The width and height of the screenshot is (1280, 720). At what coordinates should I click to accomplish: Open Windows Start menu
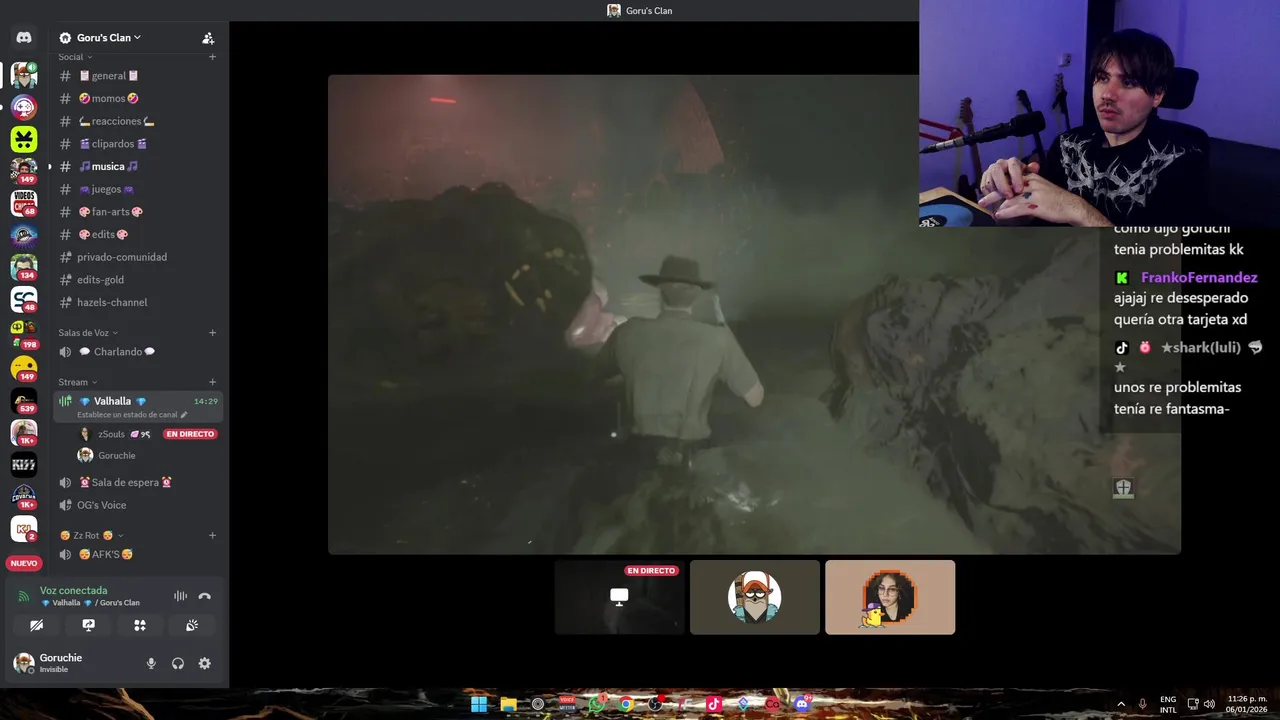[479, 704]
